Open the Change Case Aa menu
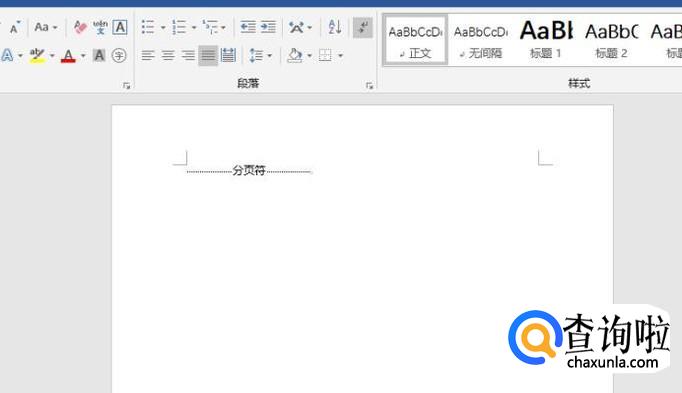The image size is (682, 393). (x=46, y=27)
